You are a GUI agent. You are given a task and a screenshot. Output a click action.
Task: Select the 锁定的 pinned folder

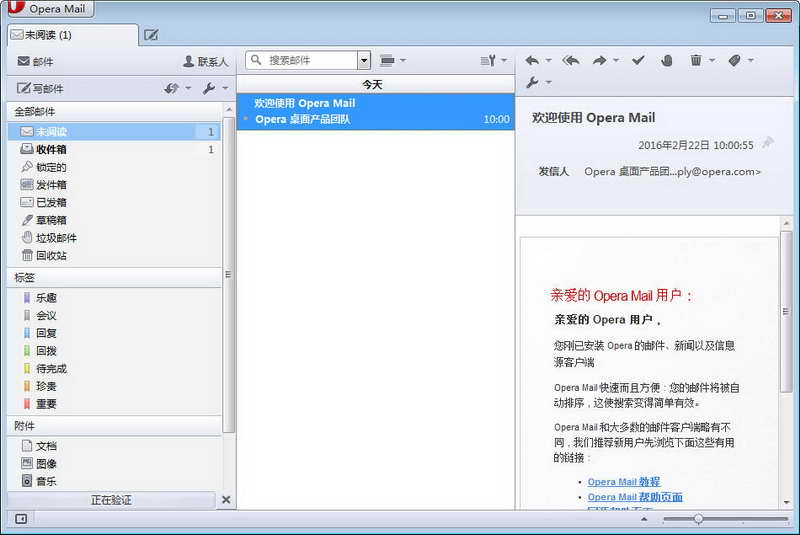point(114,167)
